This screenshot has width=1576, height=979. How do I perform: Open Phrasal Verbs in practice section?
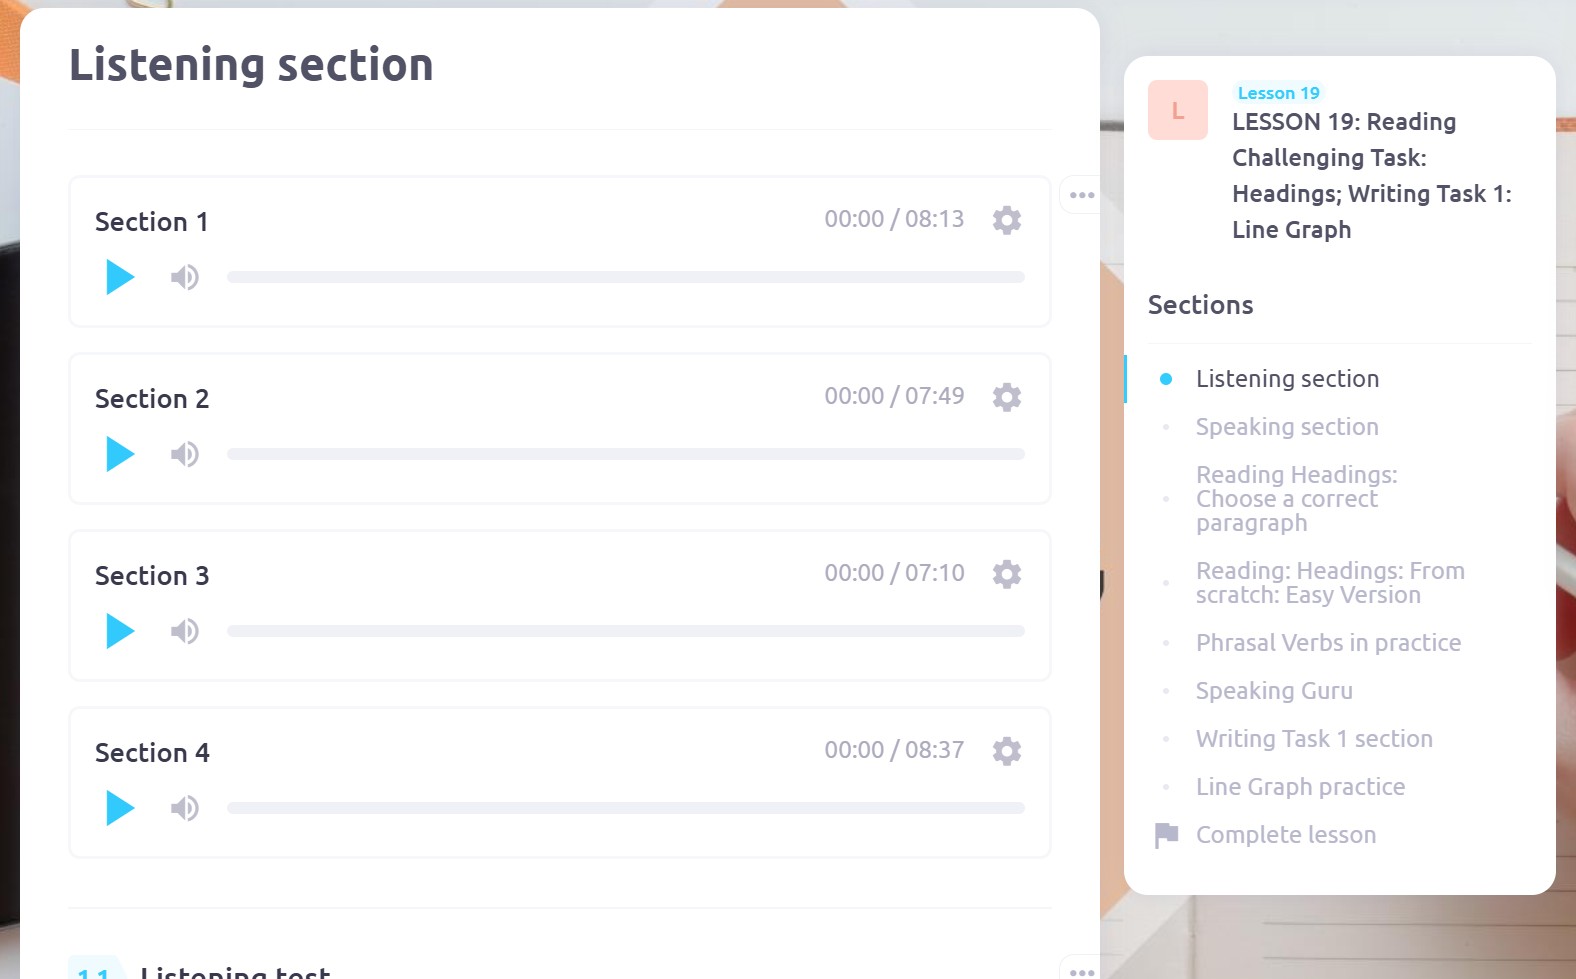pyautogui.click(x=1328, y=643)
